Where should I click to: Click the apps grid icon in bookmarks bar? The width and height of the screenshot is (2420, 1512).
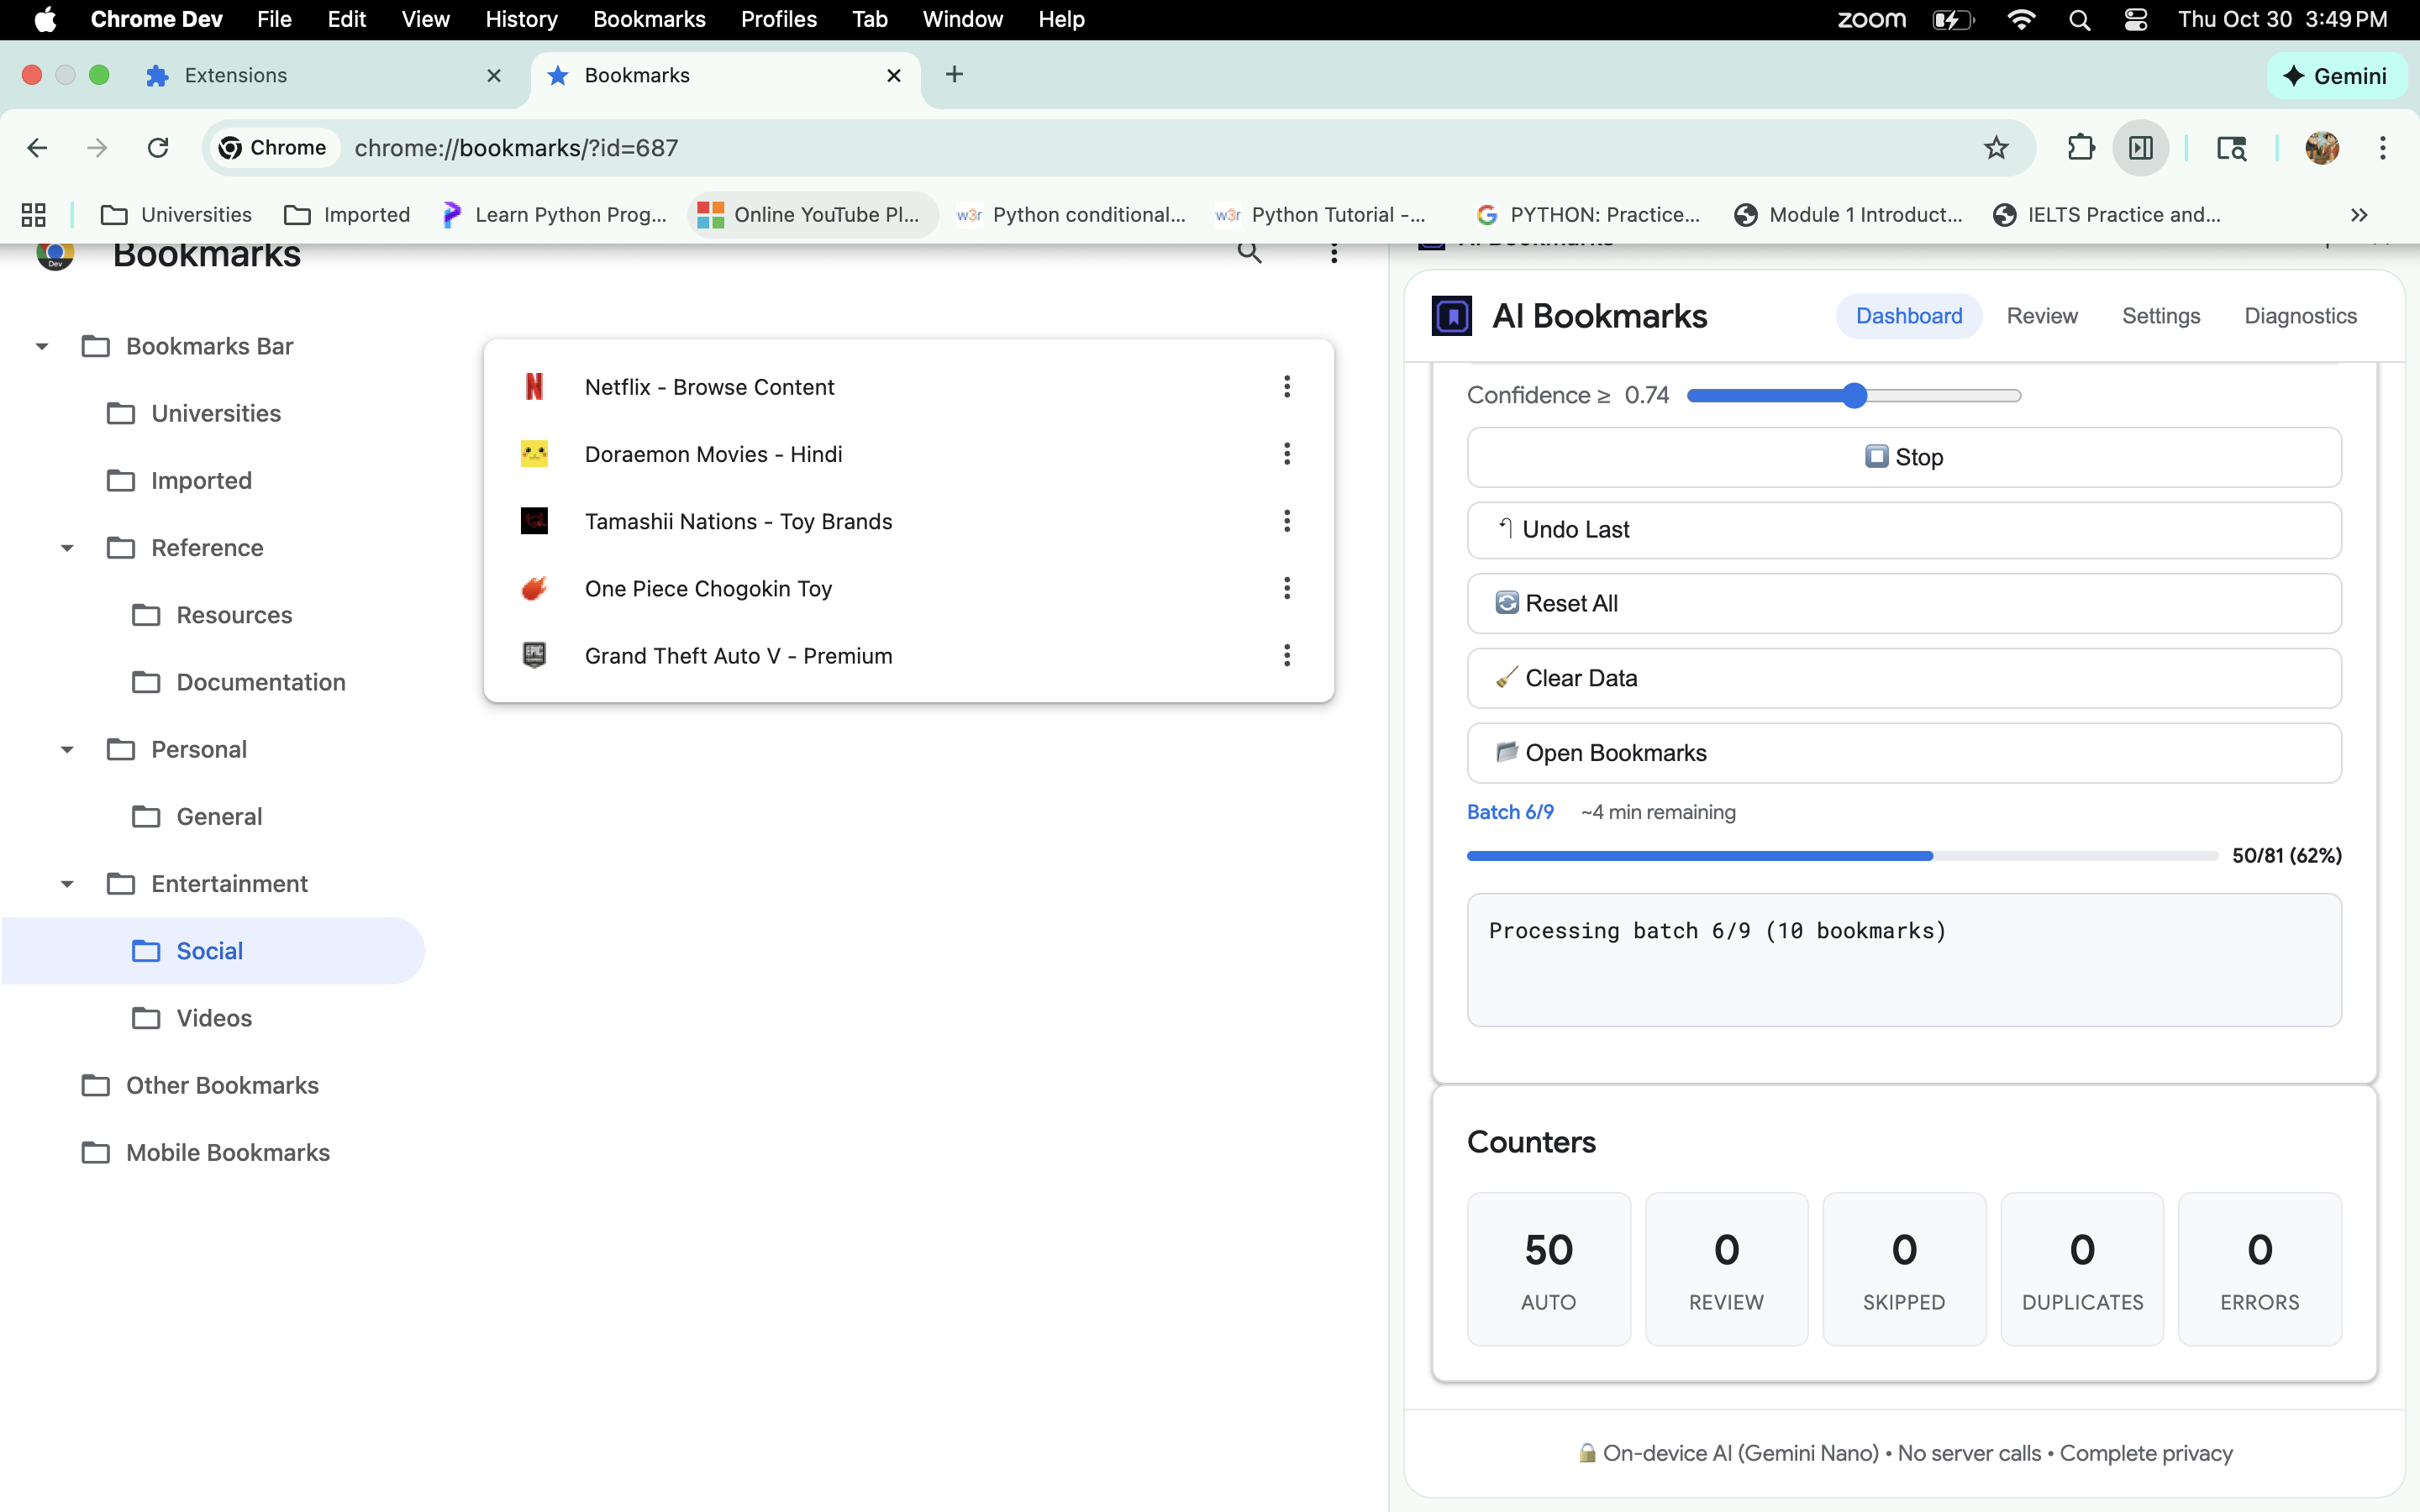[34, 215]
